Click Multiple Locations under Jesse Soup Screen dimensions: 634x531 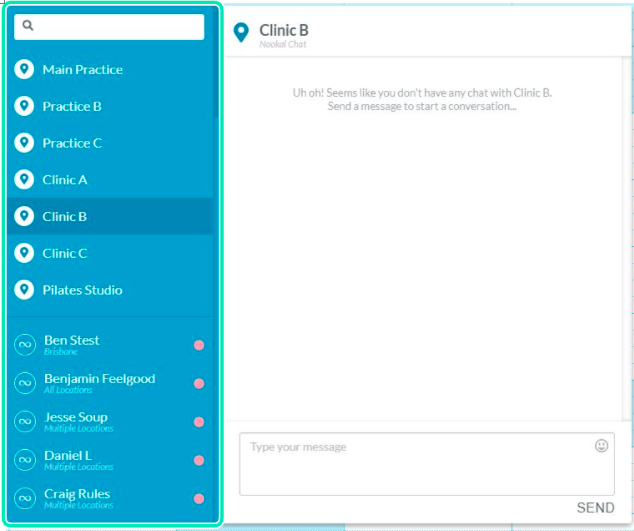point(78,428)
